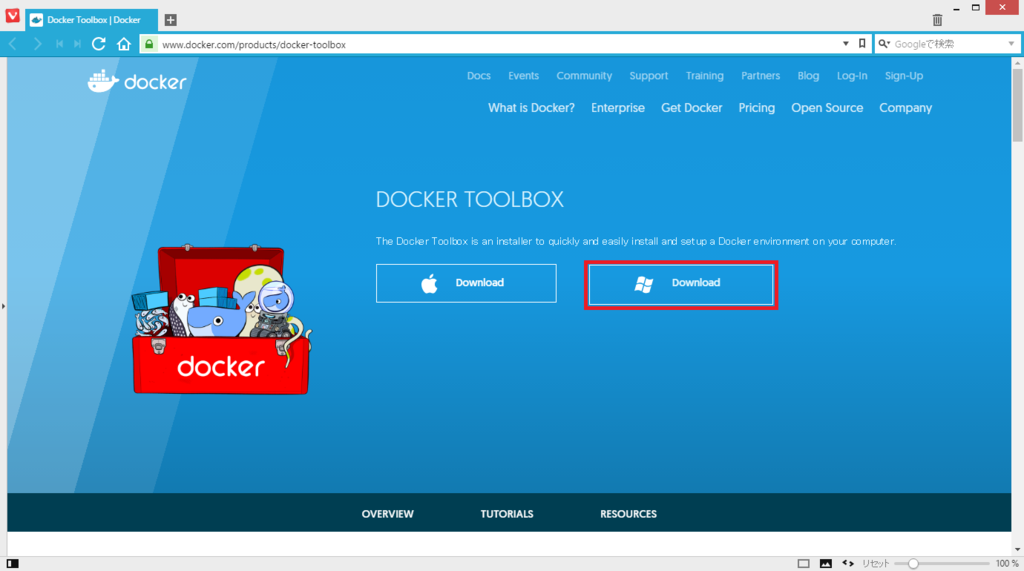Image resolution: width=1024 pixels, height=571 pixels.
Task: Open the What is Docker? menu
Action: pyautogui.click(x=532, y=108)
